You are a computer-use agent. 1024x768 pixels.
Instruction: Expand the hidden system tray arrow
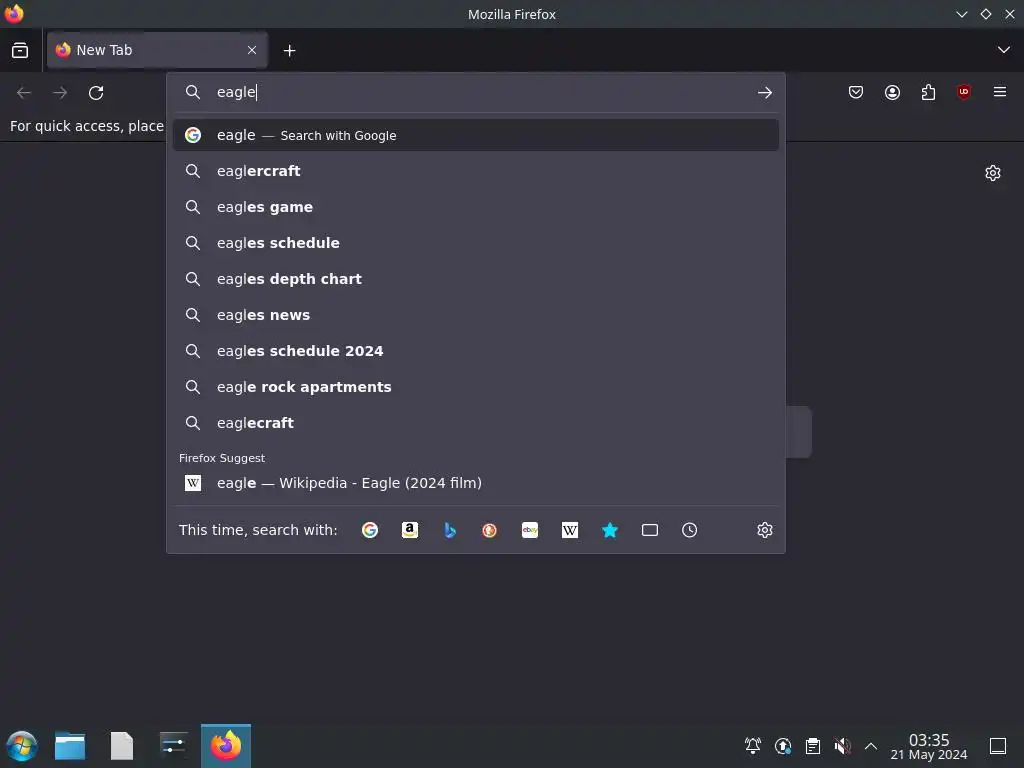click(871, 745)
